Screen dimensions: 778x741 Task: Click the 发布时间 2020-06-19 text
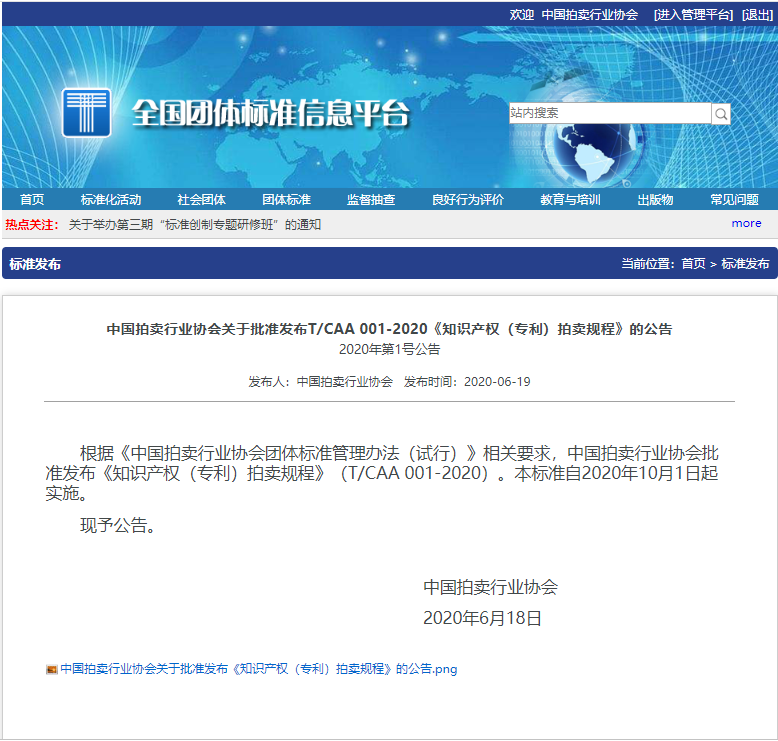(x=467, y=382)
